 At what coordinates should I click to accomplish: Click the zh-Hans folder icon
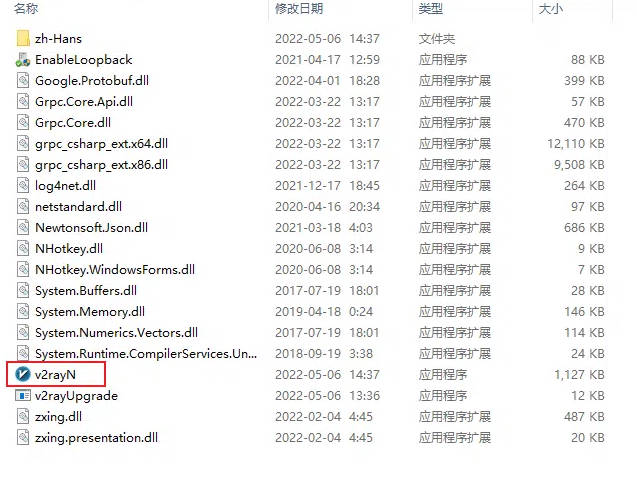tap(23, 39)
